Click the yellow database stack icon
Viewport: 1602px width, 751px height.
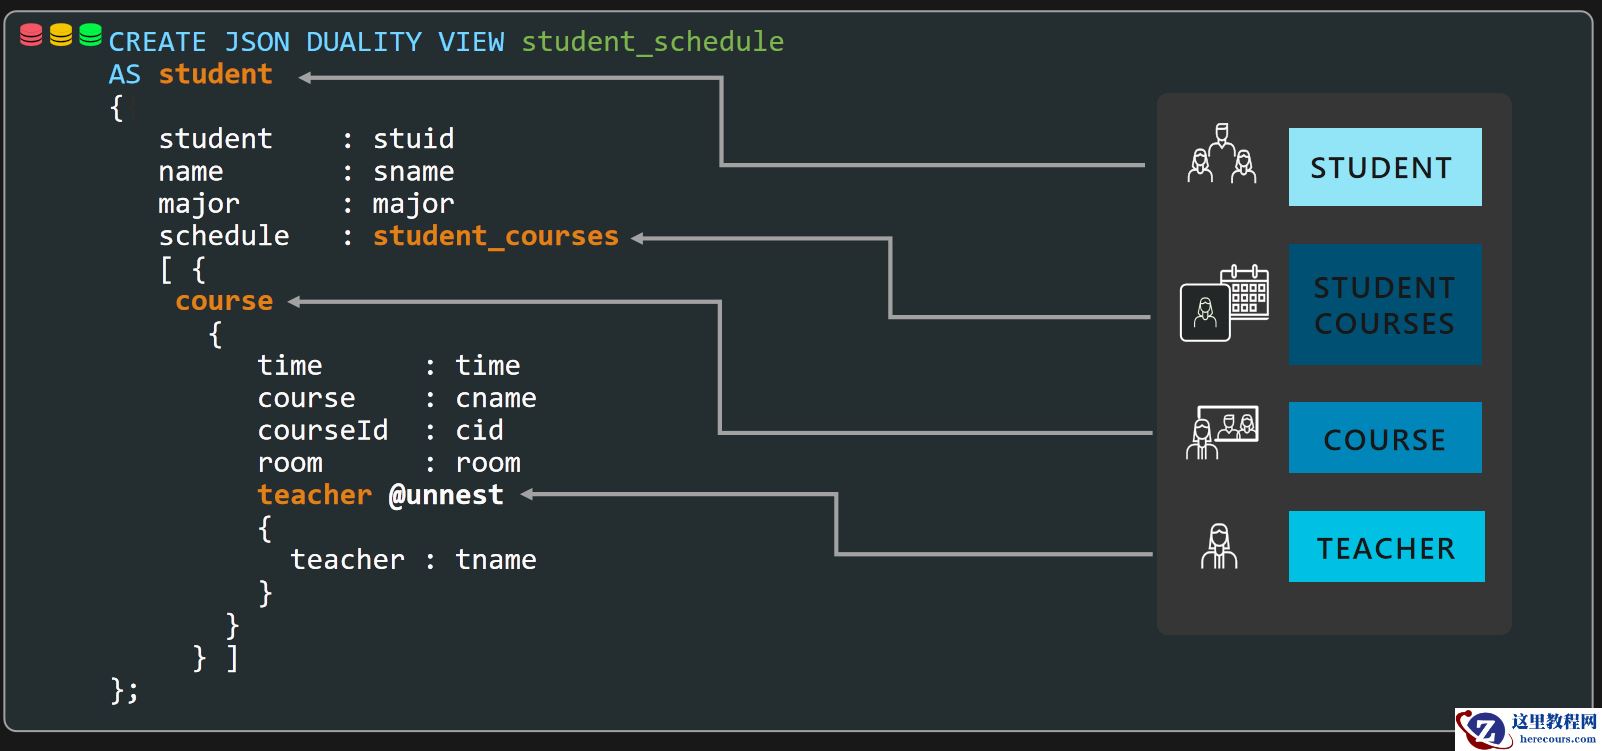tap(61, 36)
